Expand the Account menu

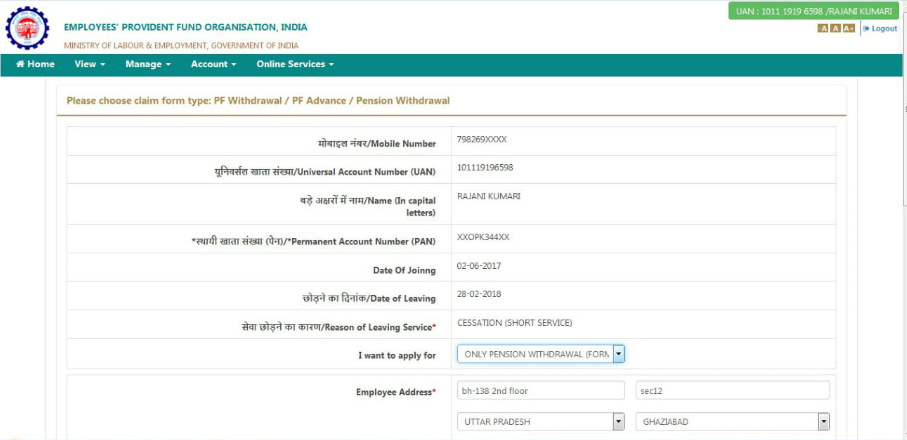213,64
